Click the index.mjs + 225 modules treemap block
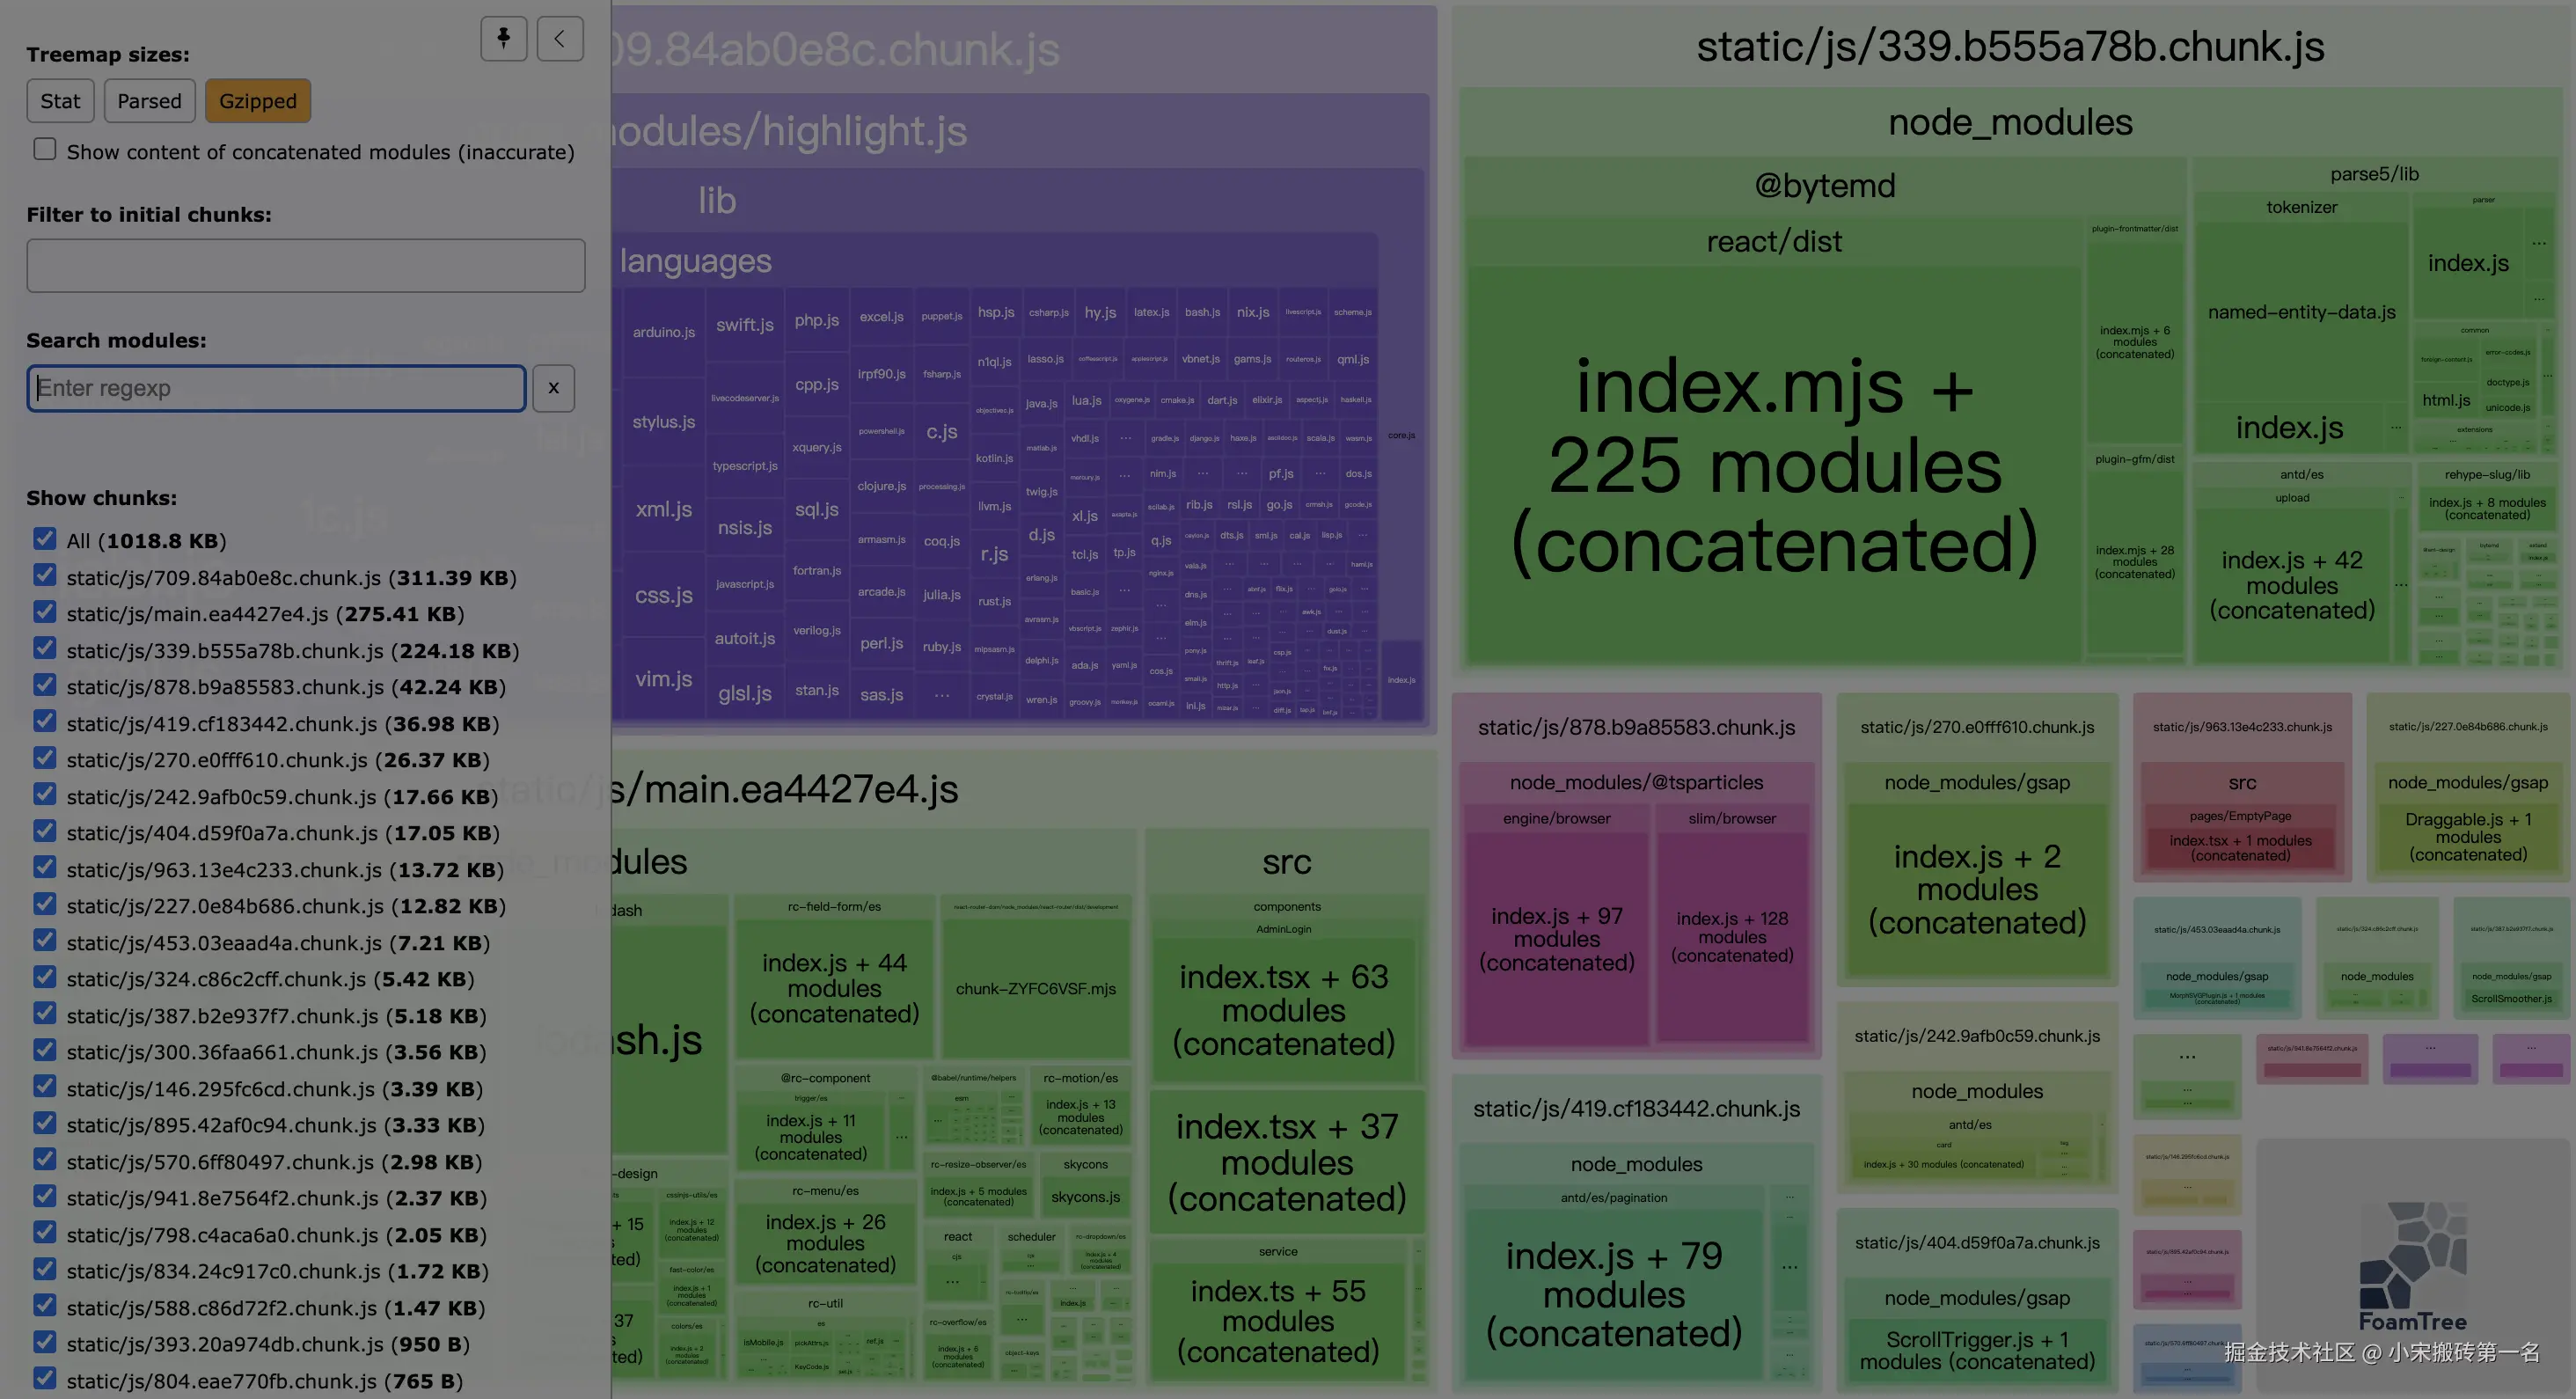The image size is (2576, 1399). 1773,465
